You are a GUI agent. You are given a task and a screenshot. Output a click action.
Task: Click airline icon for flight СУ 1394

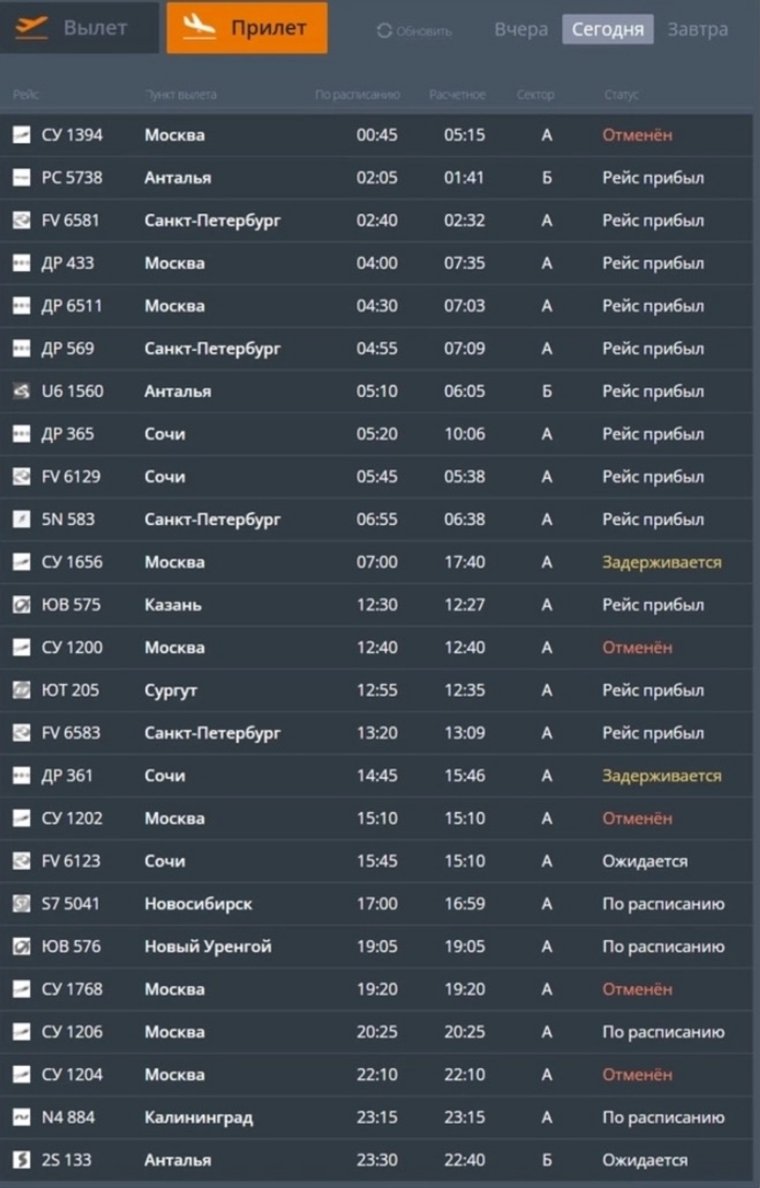pyautogui.click(x=21, y=135)
